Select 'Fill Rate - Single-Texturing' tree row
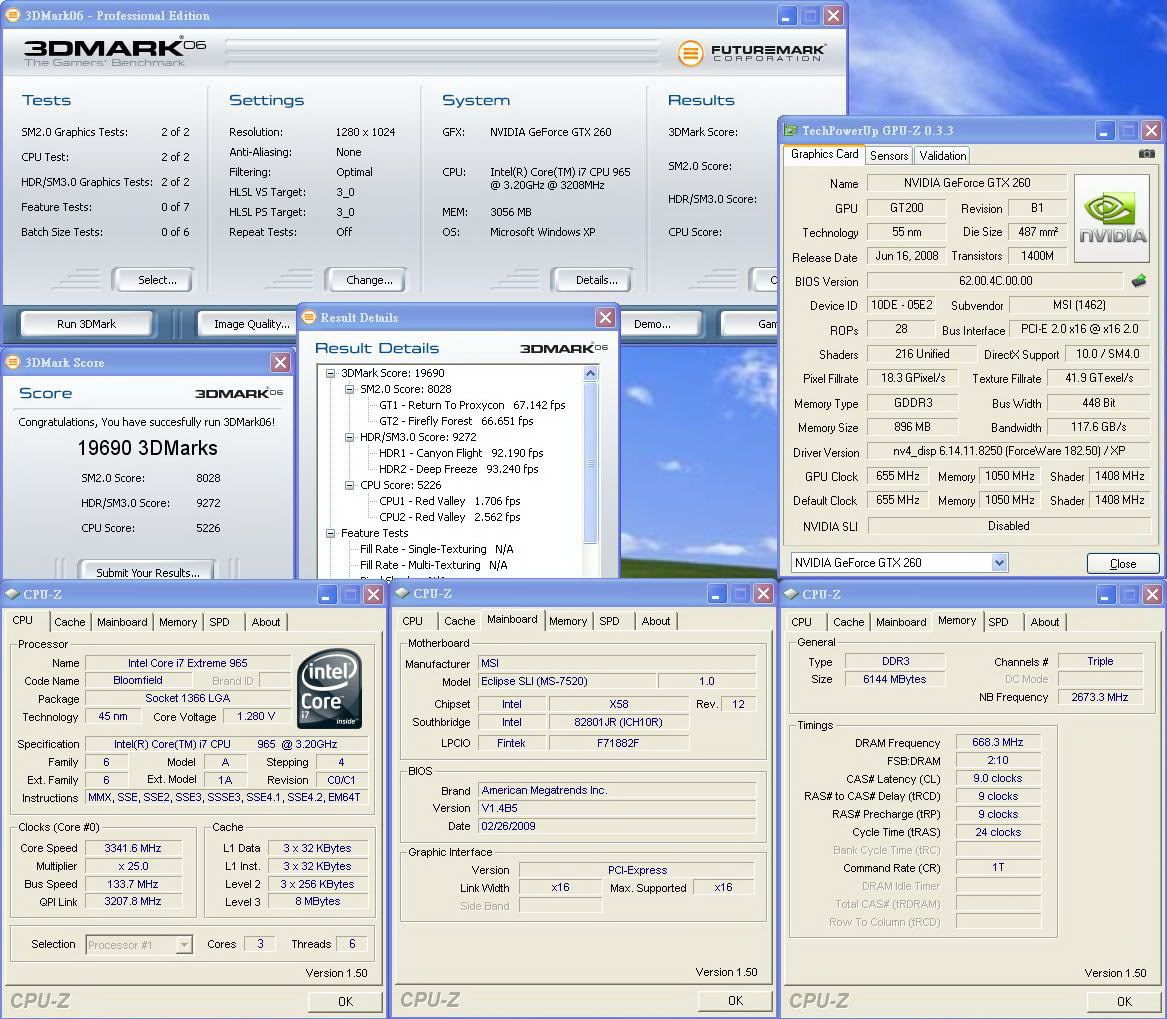The width and height of the screenshot is (1167, 1019). coord(436,549)
